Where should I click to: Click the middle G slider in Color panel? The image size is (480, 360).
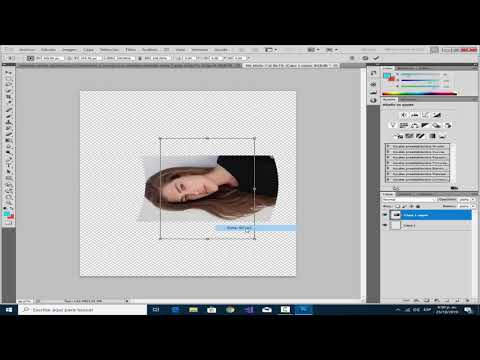click(422, 80)
